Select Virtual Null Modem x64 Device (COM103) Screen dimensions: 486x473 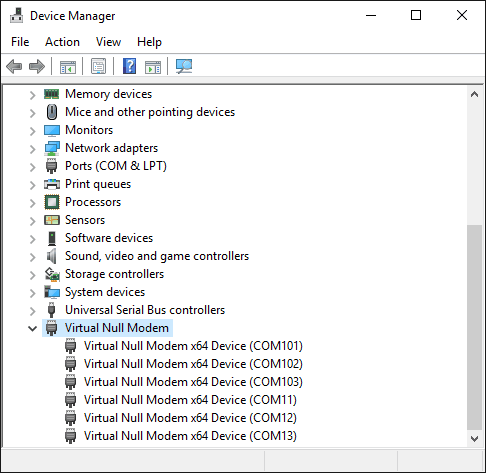[193, 382]
